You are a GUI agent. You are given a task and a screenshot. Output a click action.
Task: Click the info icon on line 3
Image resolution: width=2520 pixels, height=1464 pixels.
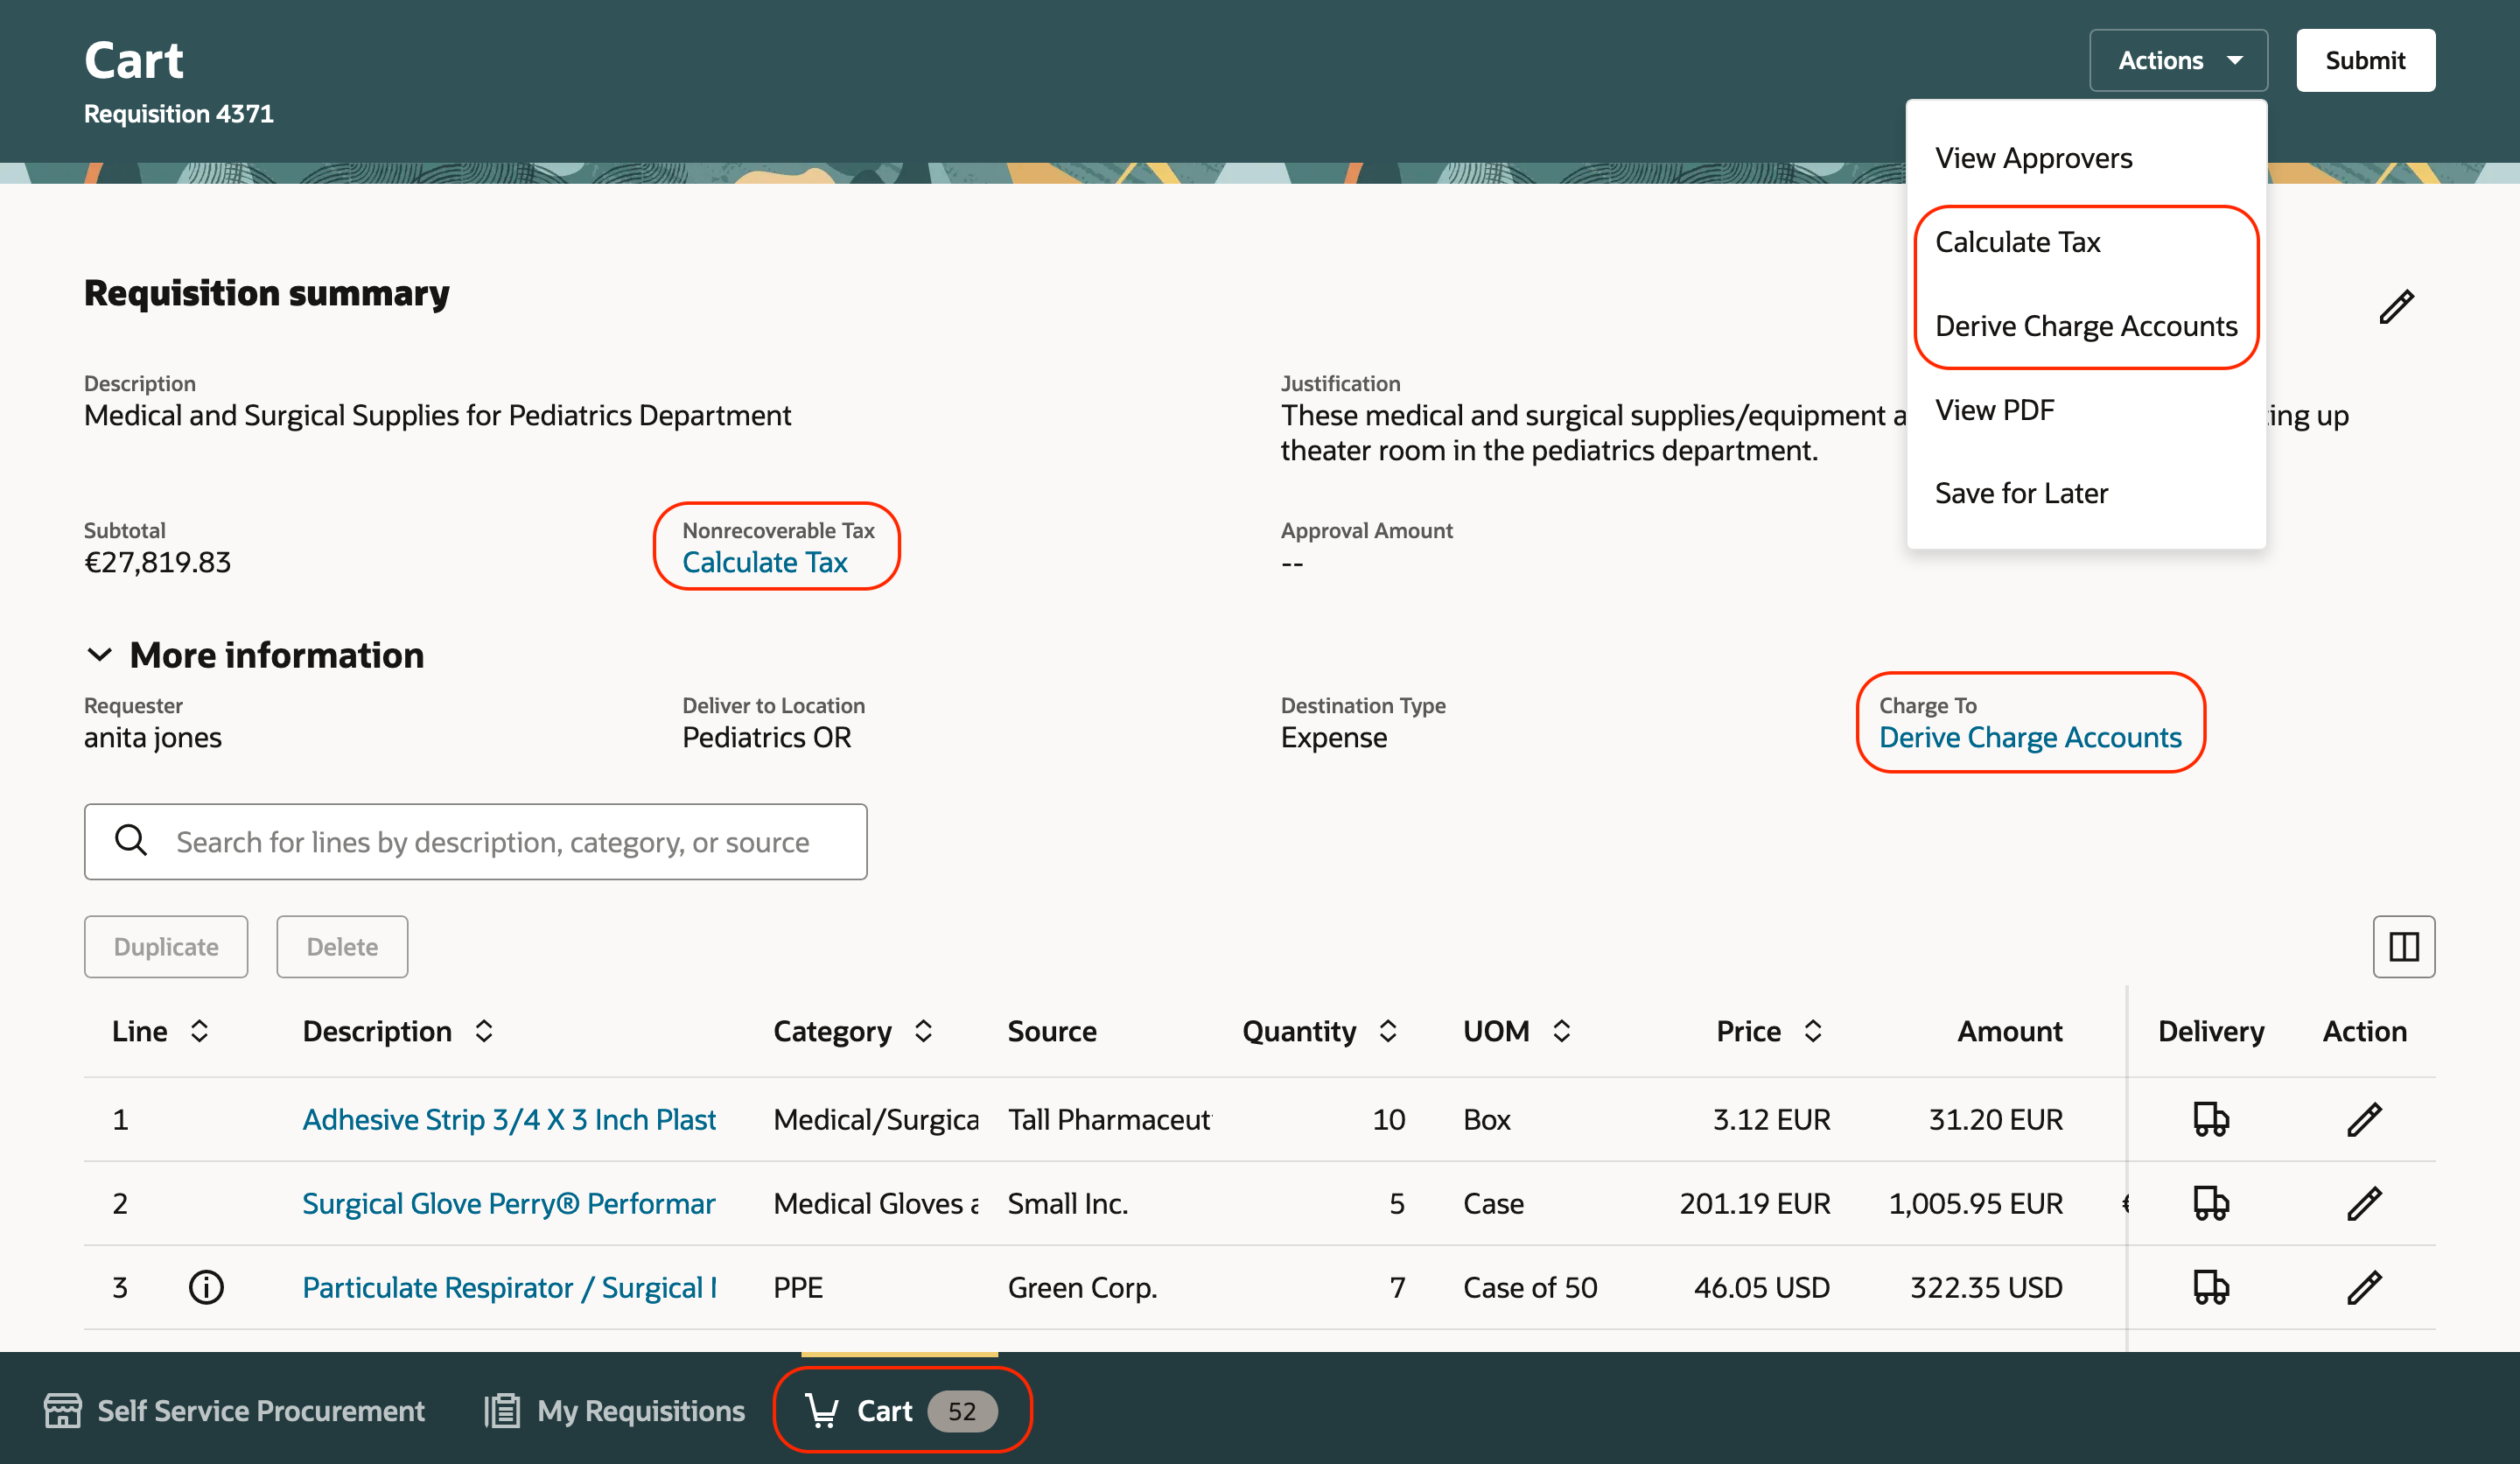[206, 1287]
